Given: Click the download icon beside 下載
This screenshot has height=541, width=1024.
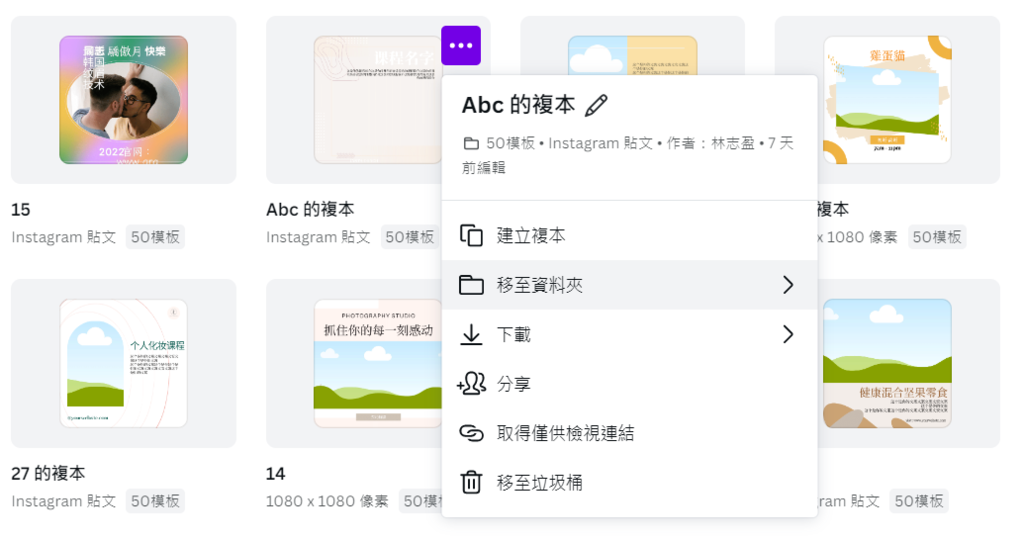Looking at the screenshot, I should (471, 334).
